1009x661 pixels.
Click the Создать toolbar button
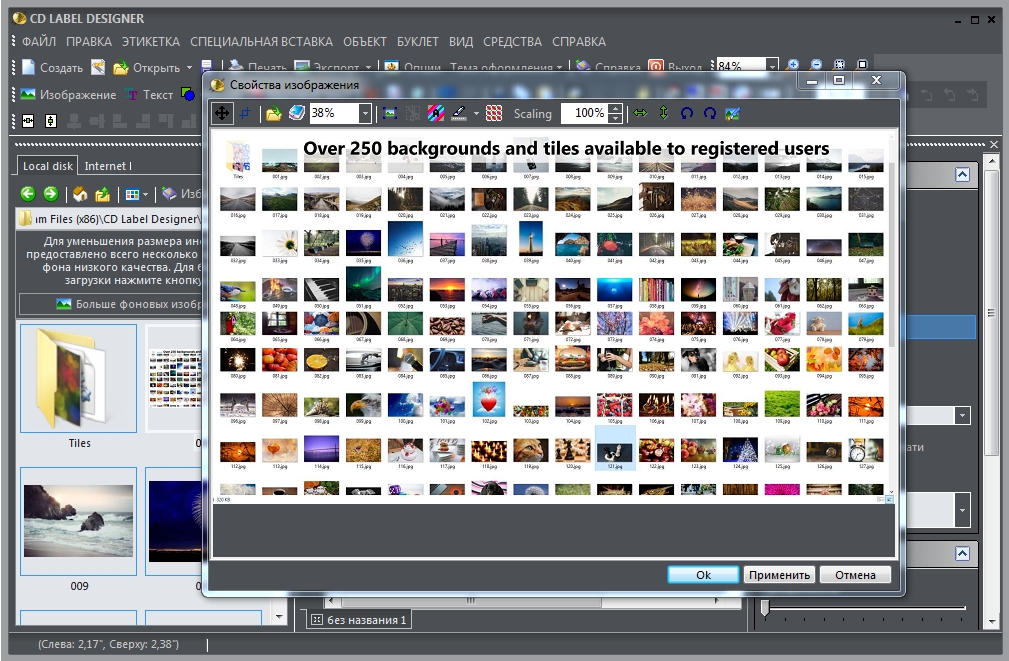(53, 68)
